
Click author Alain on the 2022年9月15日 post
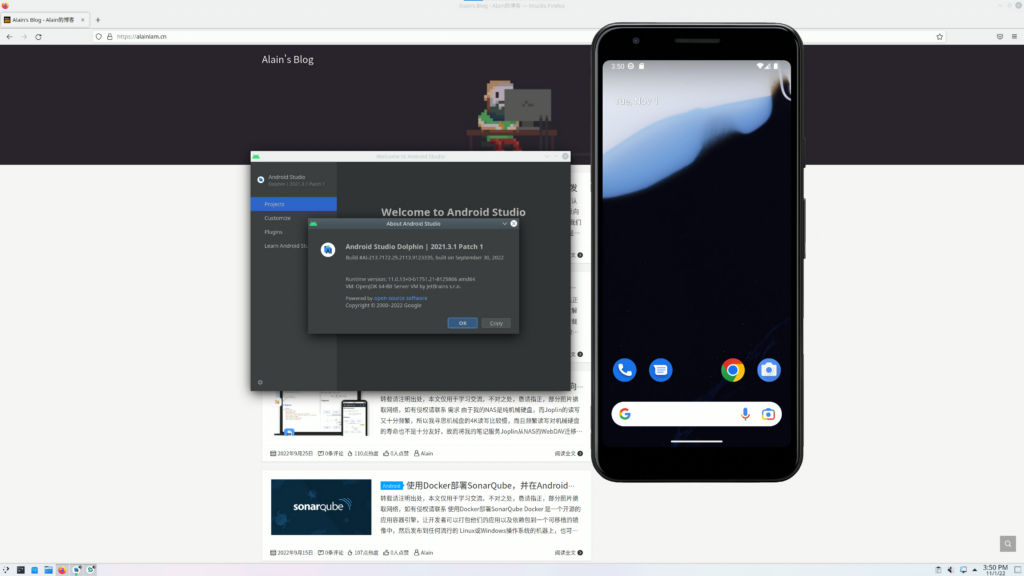pos(423,552)
